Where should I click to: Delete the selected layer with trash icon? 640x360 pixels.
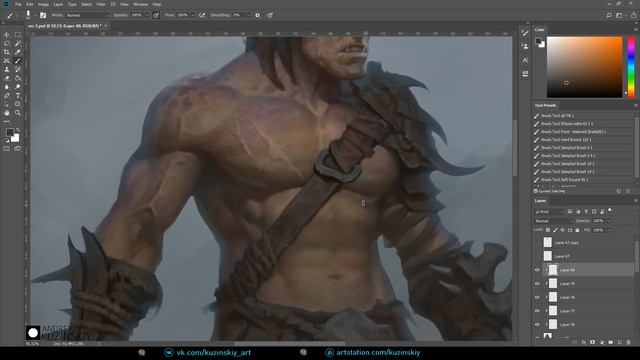point(629,342)
